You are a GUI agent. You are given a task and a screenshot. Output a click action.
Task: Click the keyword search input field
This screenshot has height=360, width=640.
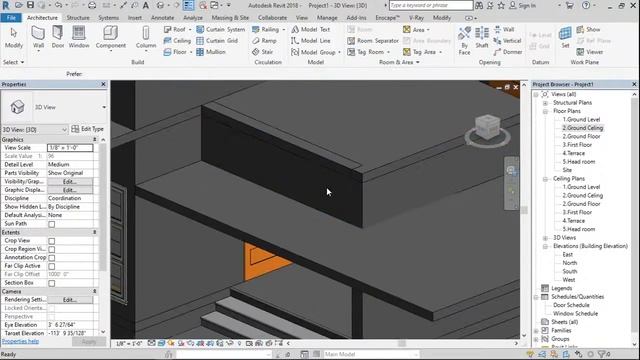coord(431,5)
